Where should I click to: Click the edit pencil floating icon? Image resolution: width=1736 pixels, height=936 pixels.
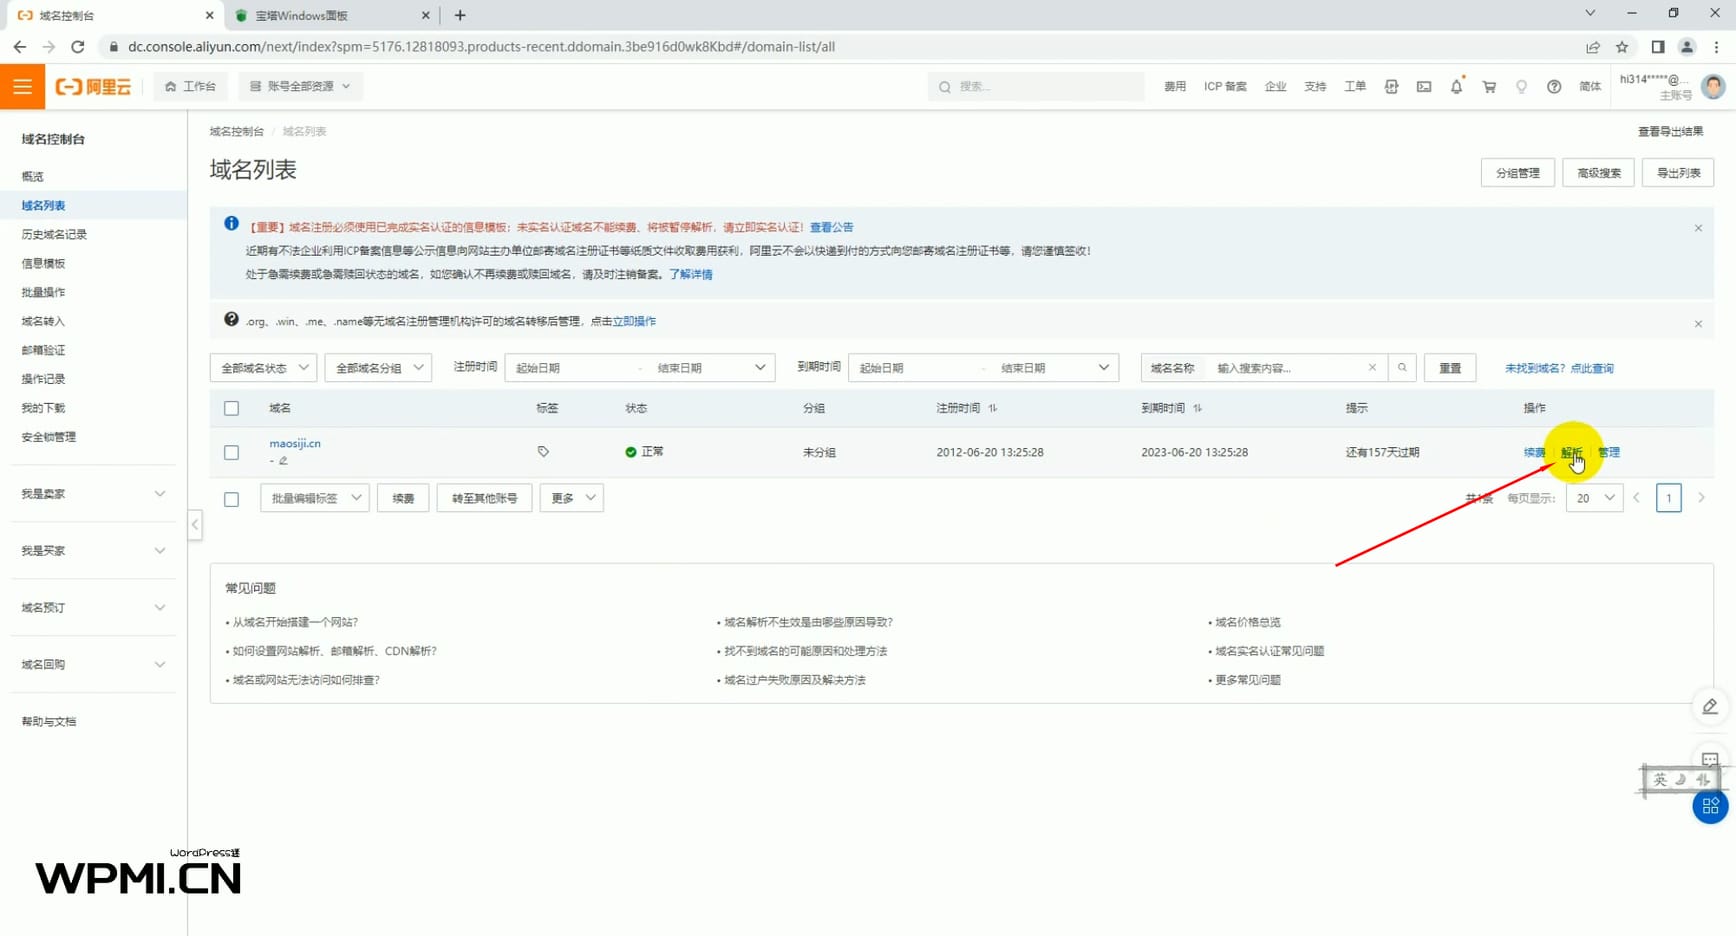[1710, 707]
